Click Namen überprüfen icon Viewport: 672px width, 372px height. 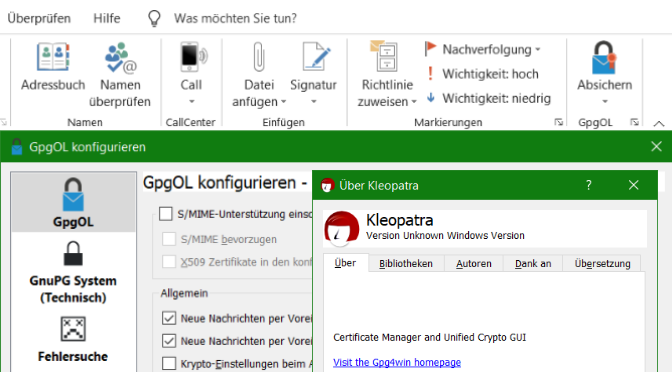coord(120,57)
